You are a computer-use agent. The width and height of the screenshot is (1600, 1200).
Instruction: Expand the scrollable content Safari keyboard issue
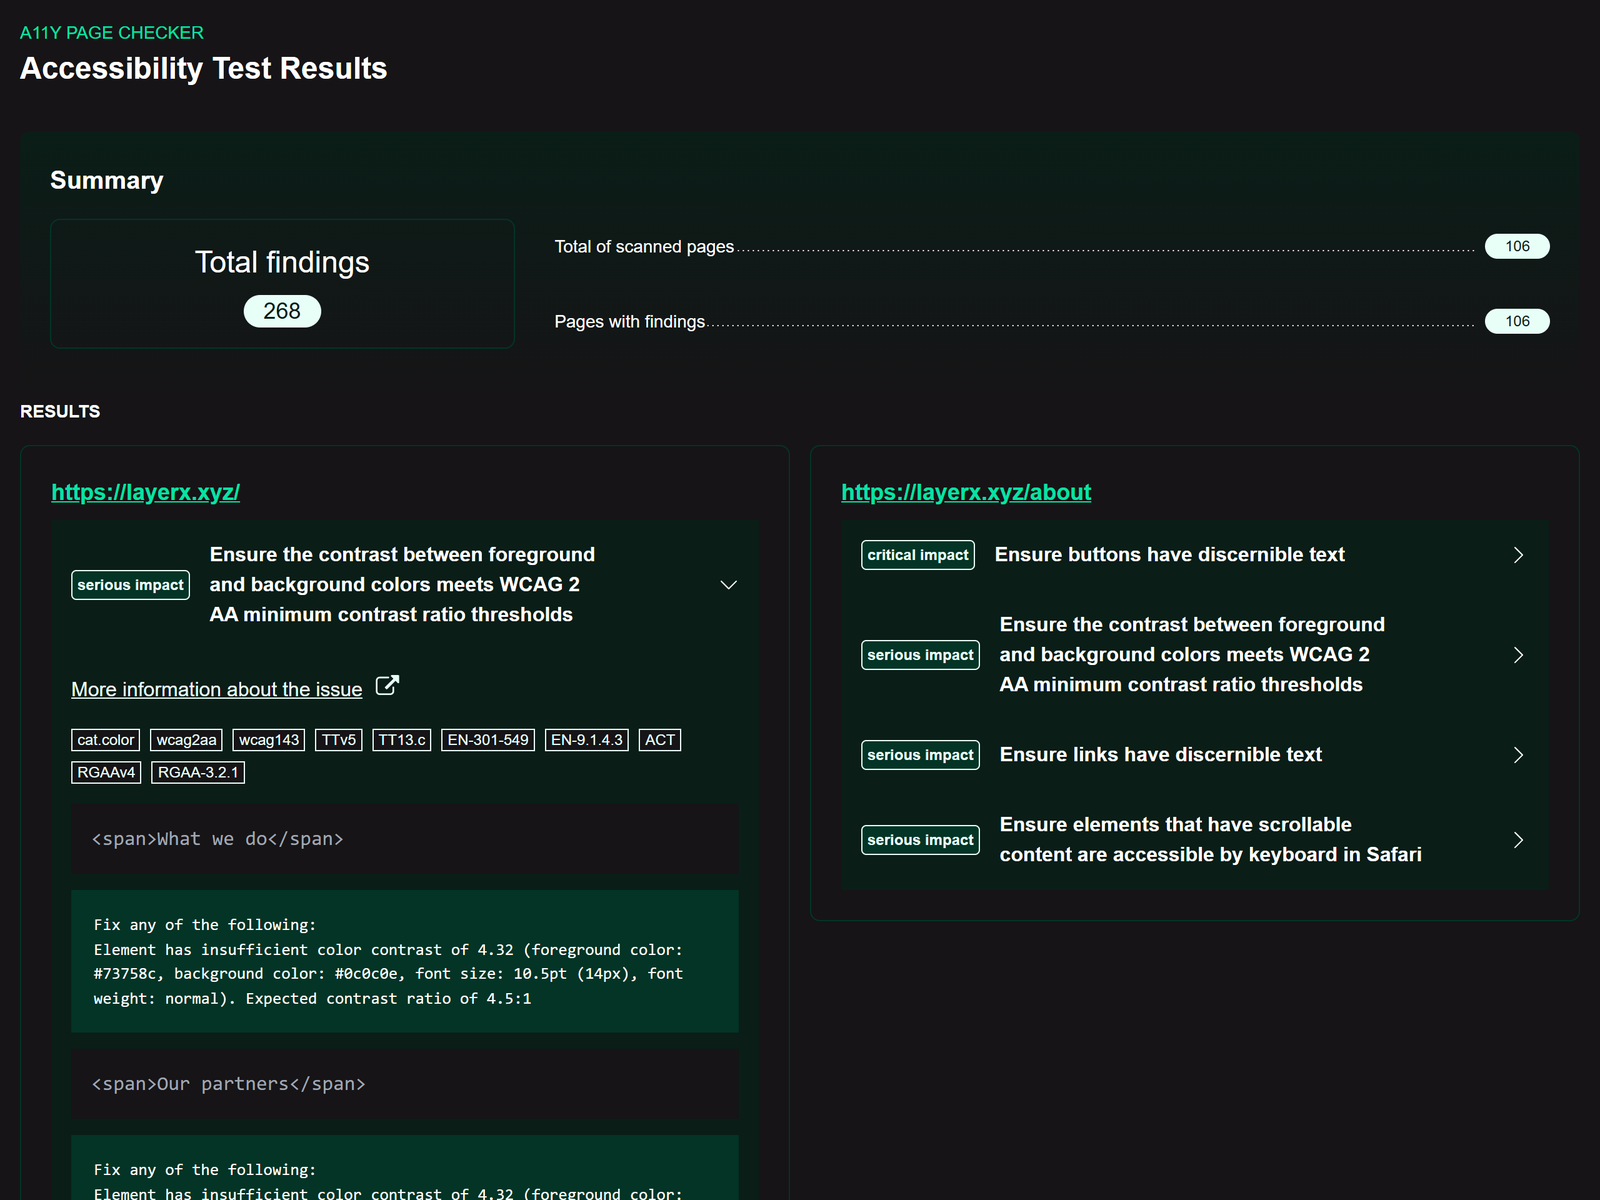pos(1518,840)
